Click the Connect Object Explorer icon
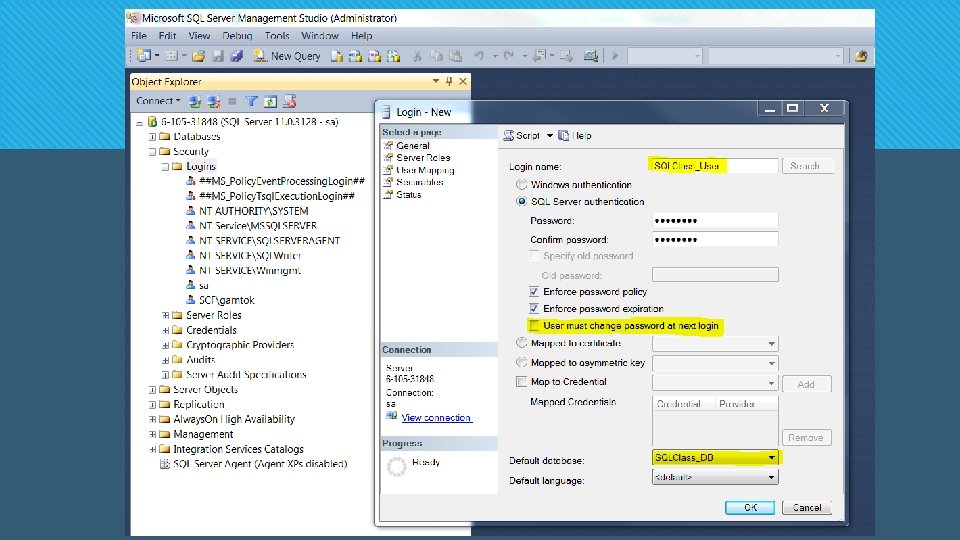Screen dimensions: 960x540 point(195,101)
